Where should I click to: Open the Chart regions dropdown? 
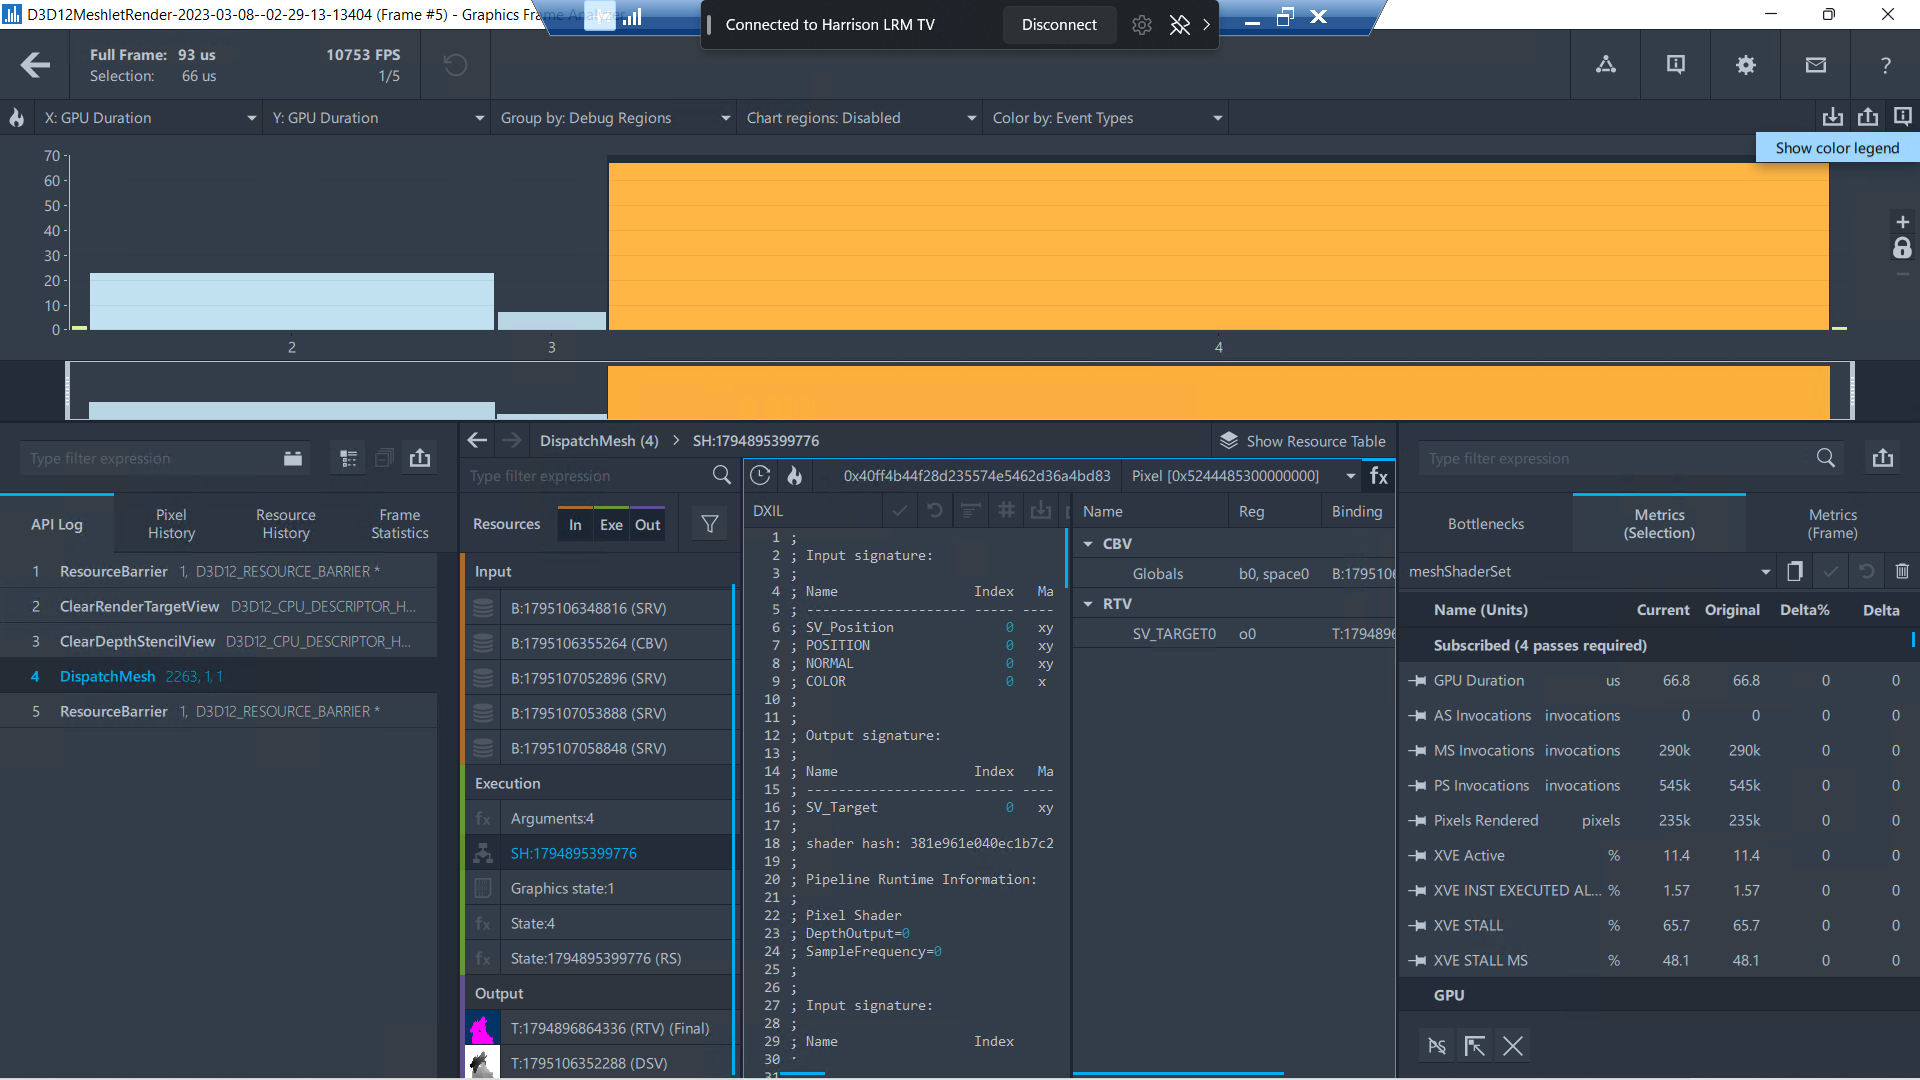click(860, 118)
